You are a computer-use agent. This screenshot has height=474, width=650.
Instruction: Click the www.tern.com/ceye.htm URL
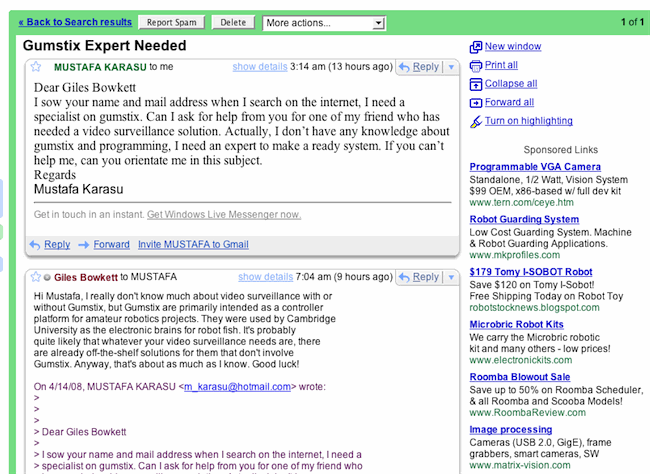click(521, 203)
